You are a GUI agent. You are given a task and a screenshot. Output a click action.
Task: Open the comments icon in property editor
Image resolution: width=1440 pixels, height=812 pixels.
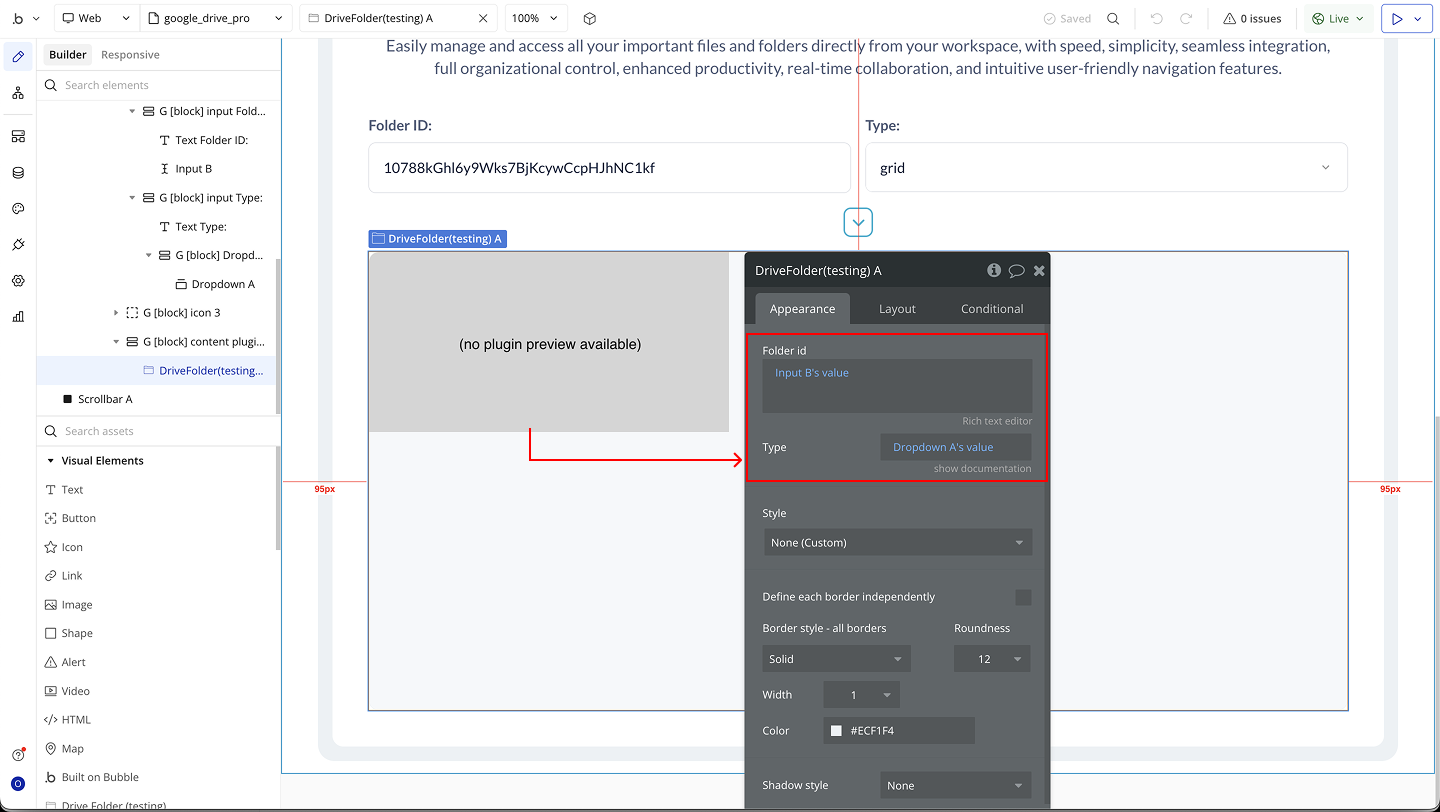(1016, 270)
